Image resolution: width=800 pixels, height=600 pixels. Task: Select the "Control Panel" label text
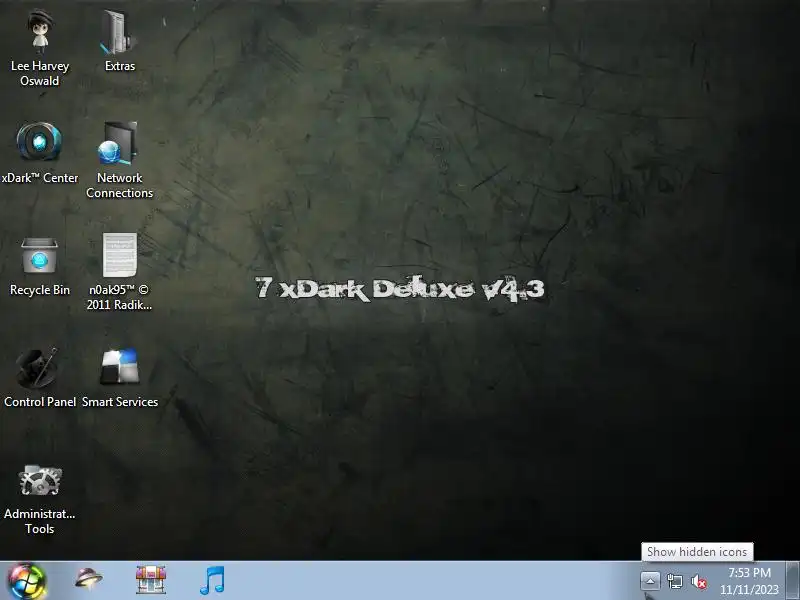click(x=40, y=402)
